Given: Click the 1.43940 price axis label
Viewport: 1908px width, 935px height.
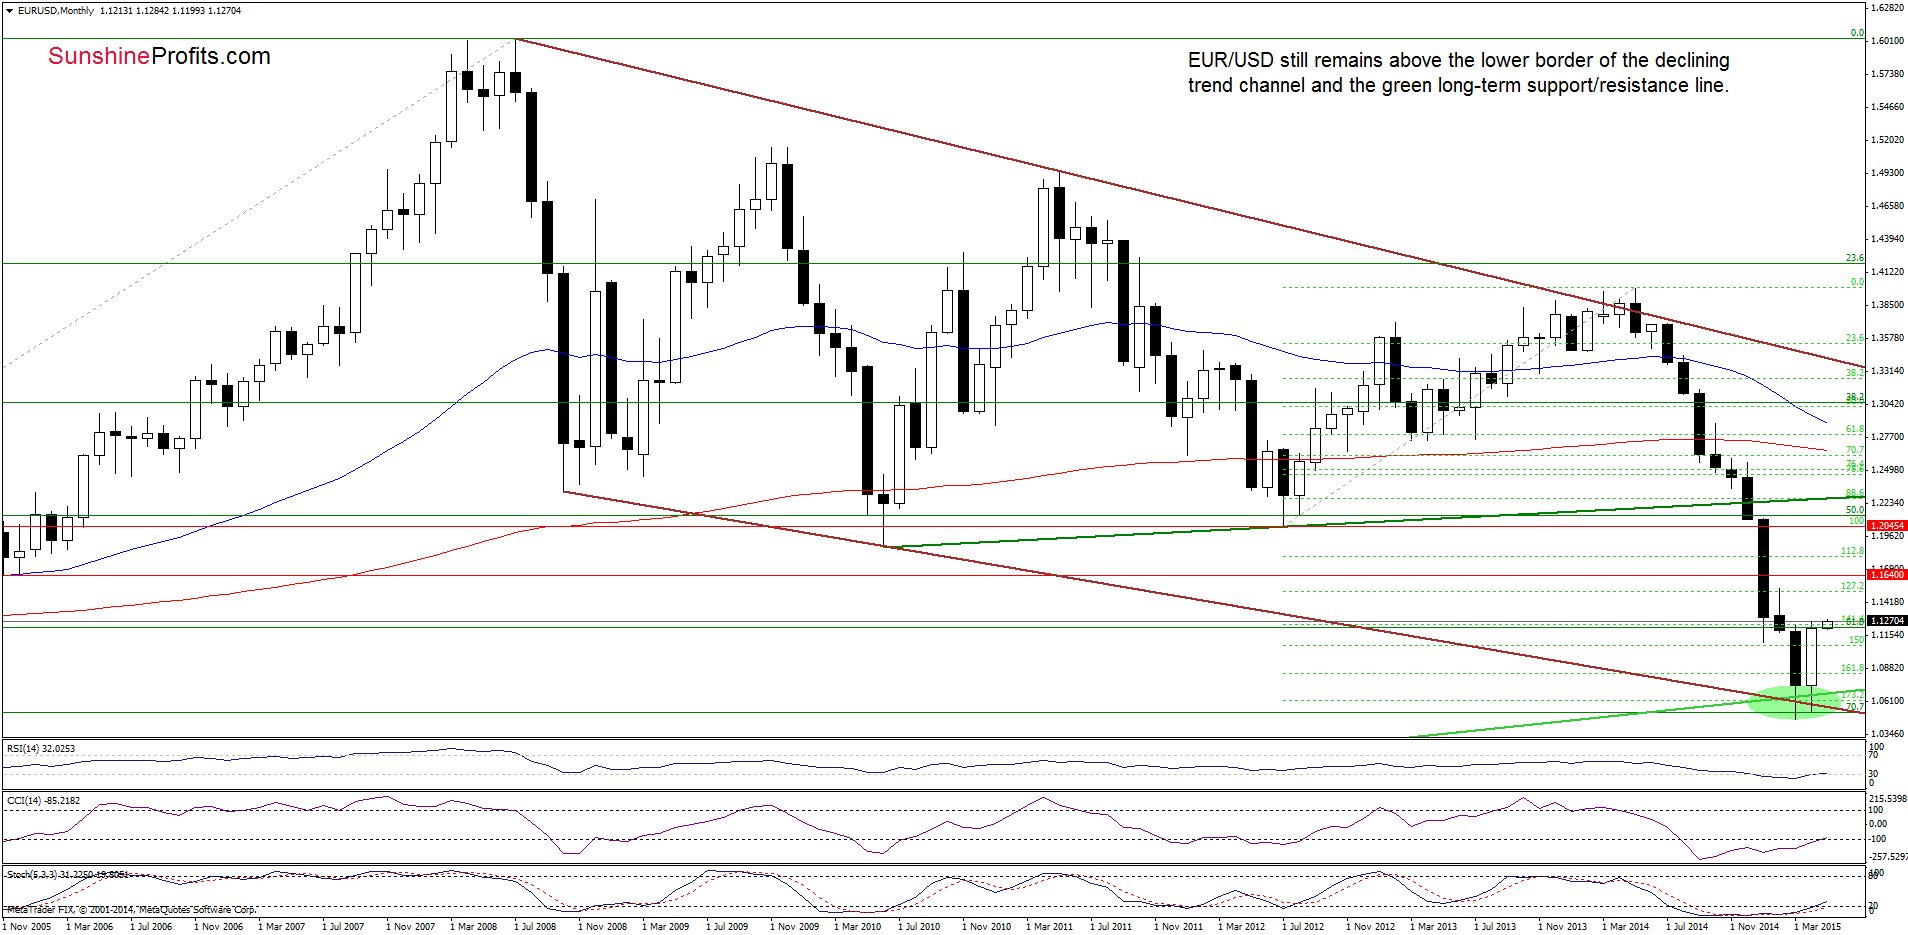Looking at the screenshot, I should pos(1886,239).
